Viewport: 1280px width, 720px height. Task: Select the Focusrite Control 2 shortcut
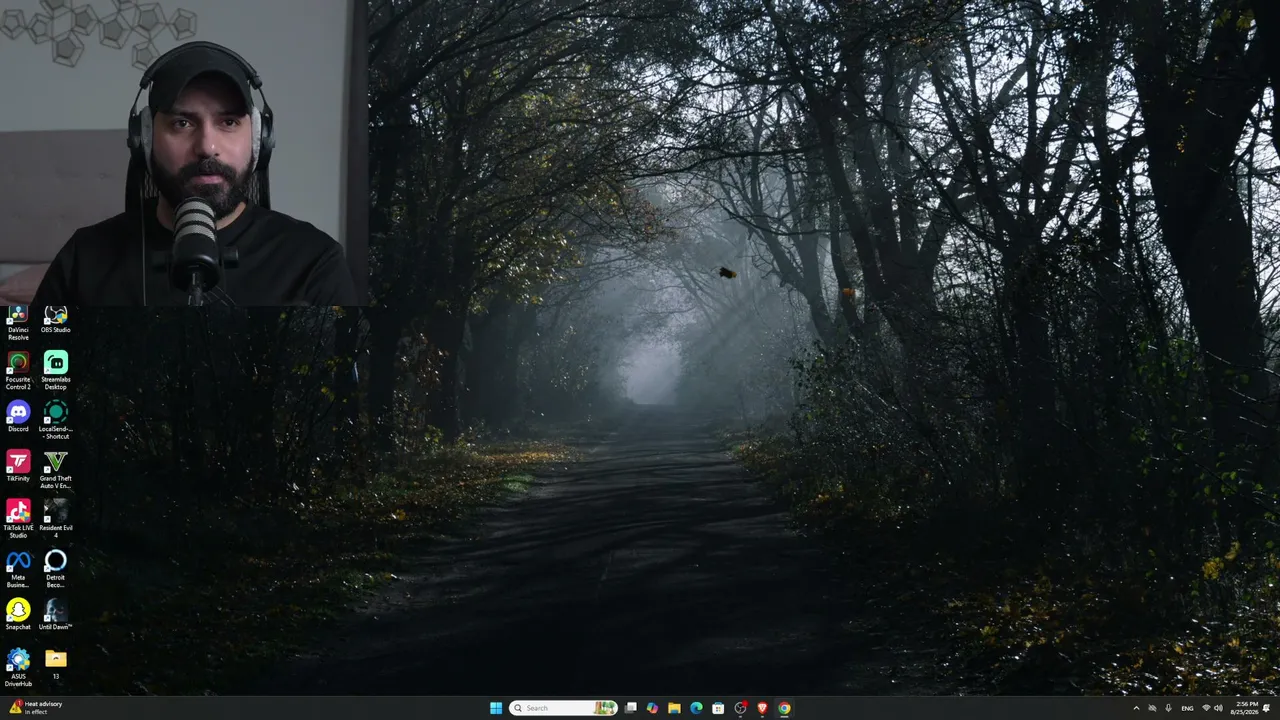(x=18, y=372)
